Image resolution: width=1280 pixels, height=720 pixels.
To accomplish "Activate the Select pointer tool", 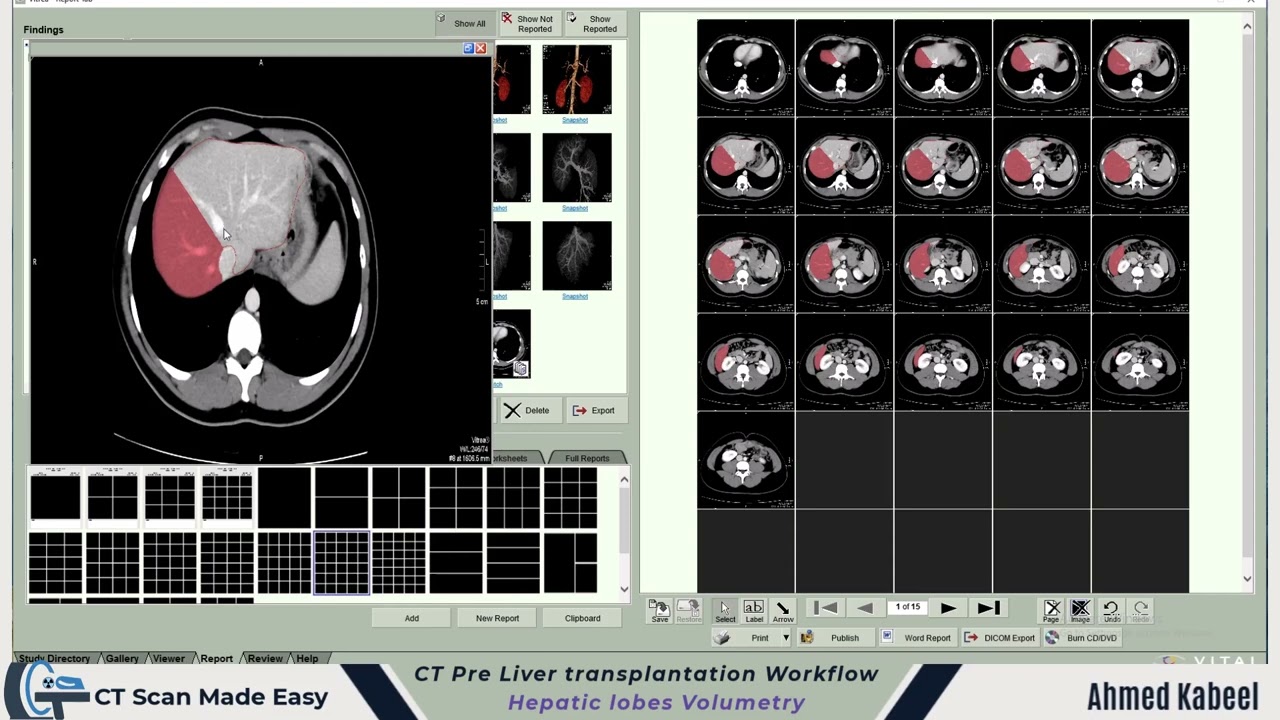I will click(725, 611).
